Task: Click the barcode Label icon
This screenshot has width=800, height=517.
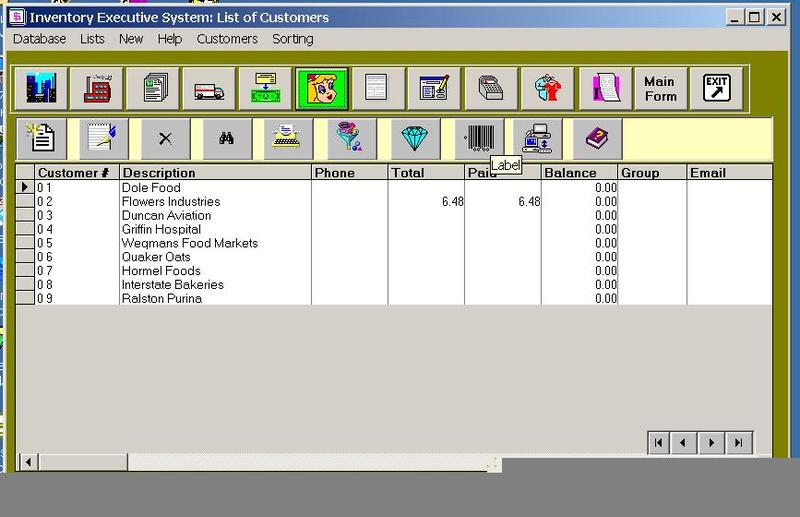Action: (x=479, y=138)
